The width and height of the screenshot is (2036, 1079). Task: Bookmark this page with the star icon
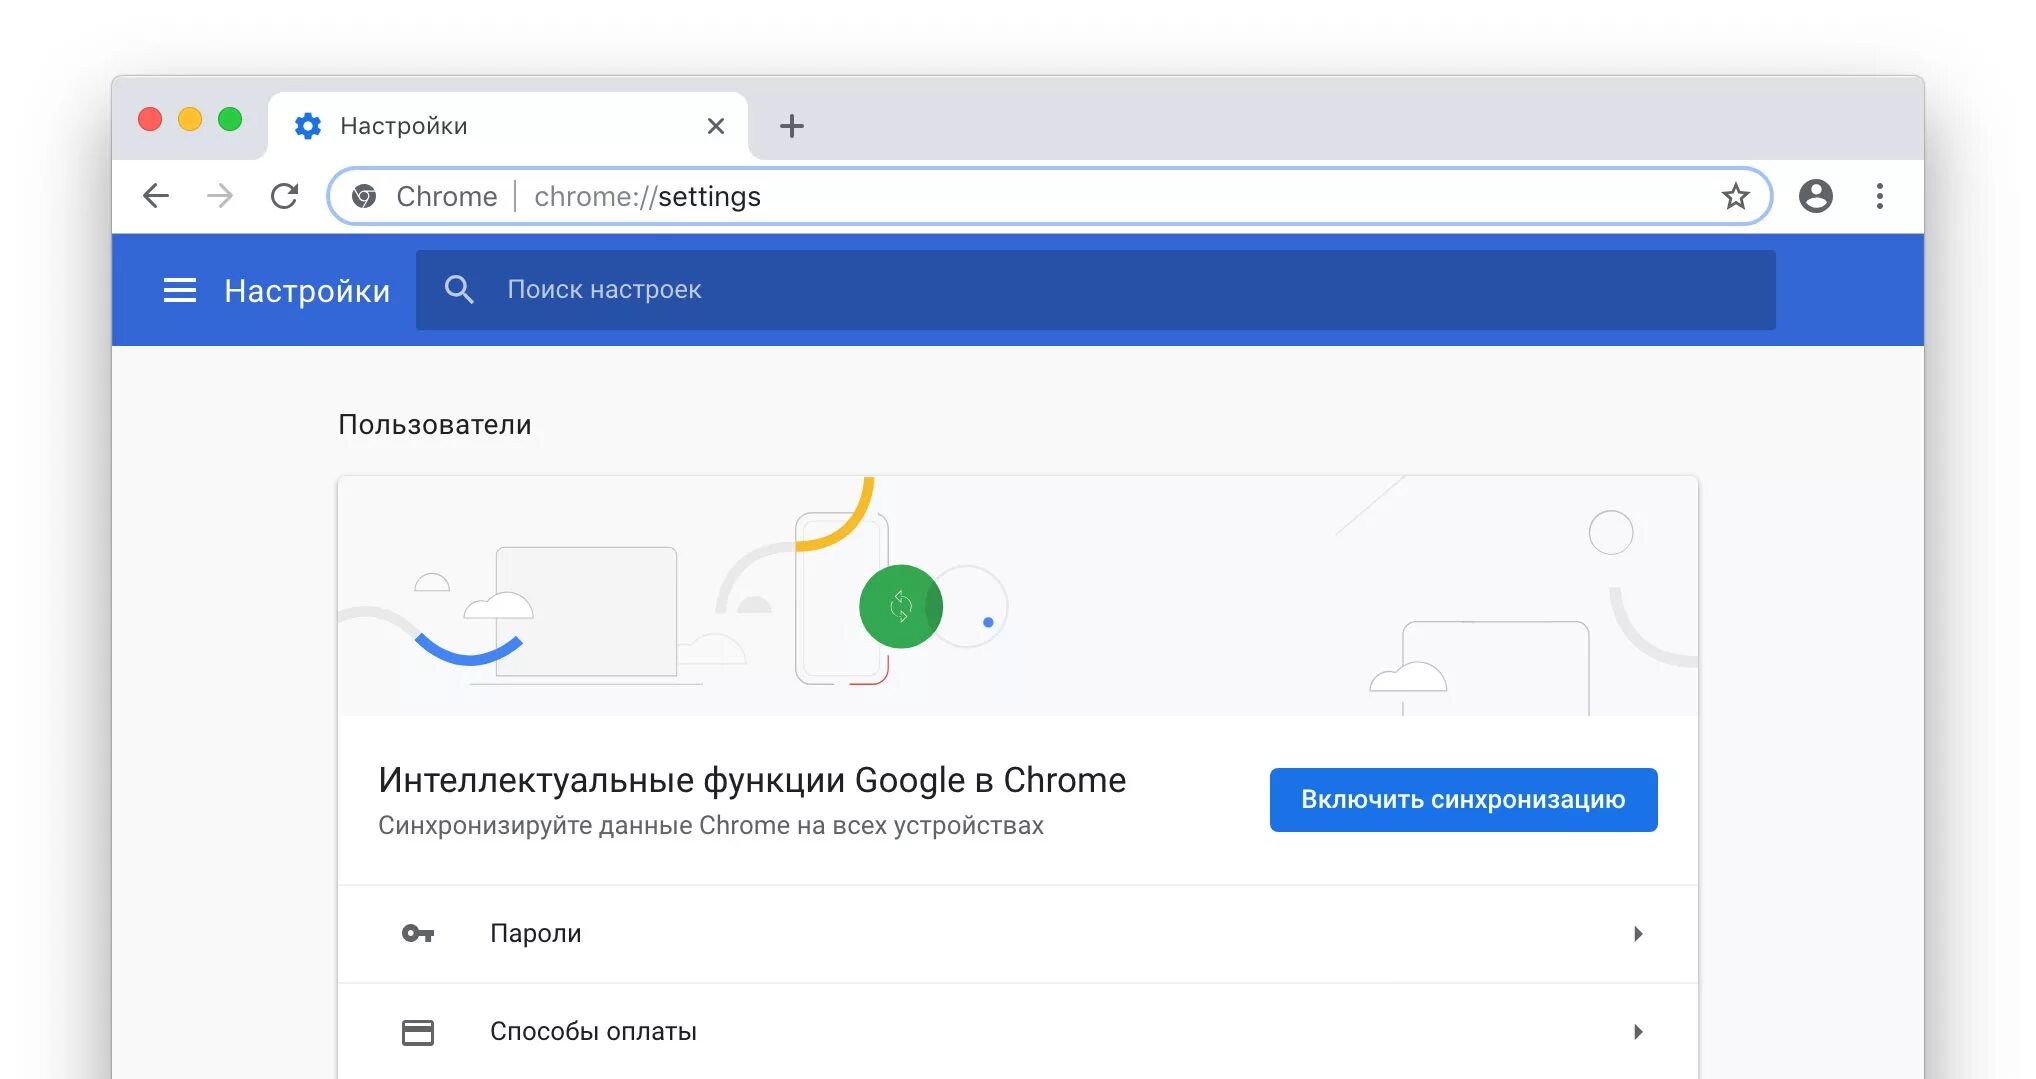coord(1736,196)
